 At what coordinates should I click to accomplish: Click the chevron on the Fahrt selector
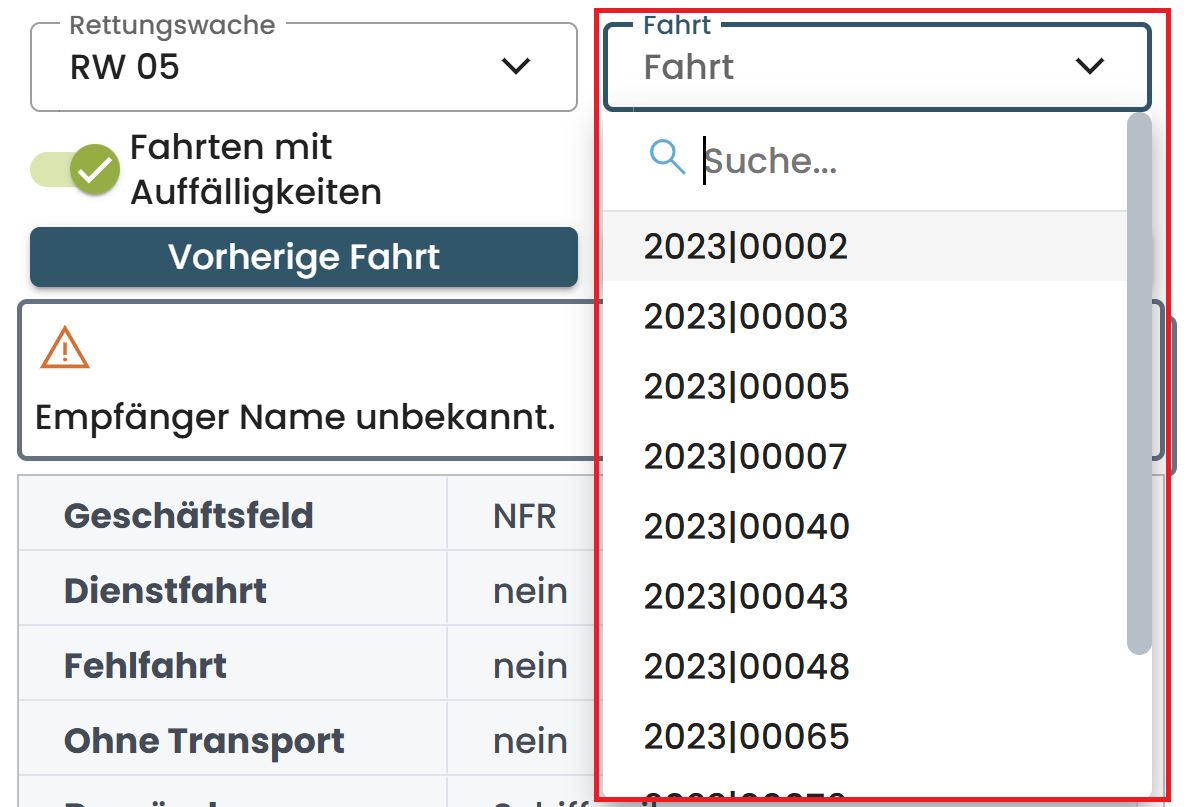tap(1090, 66)
